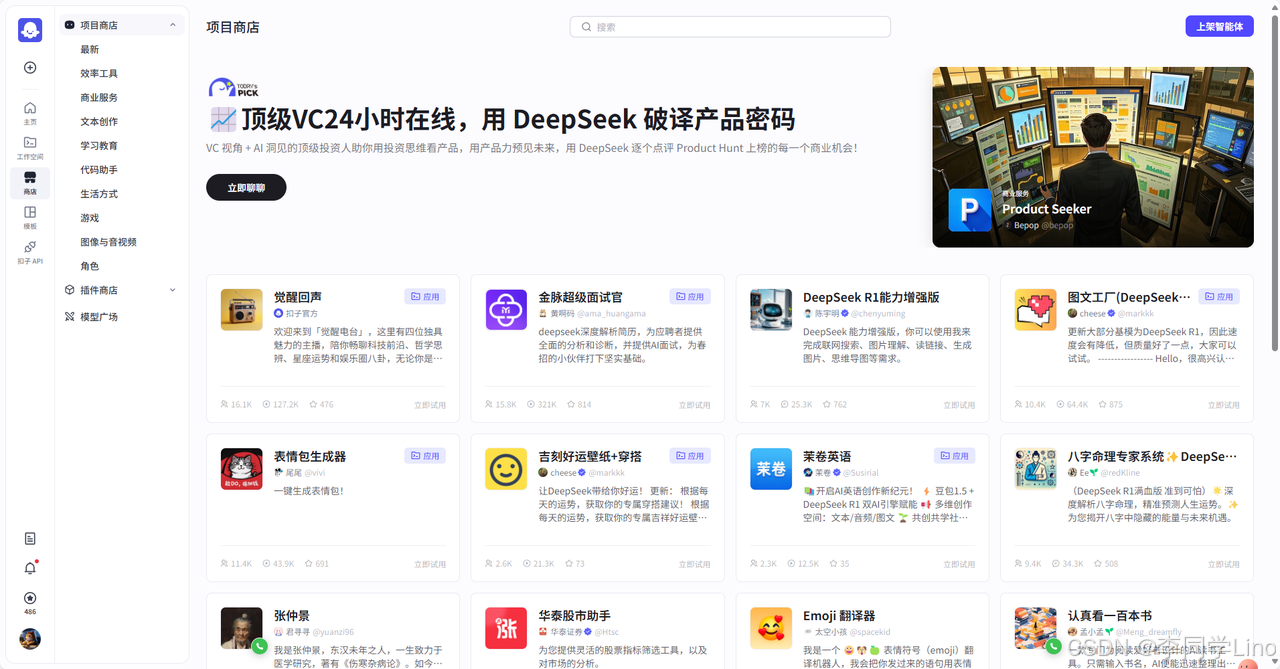This screenshot has width=1280, height=669.
Task: Expand the 插件商店 section
Action: click(173, 290)
